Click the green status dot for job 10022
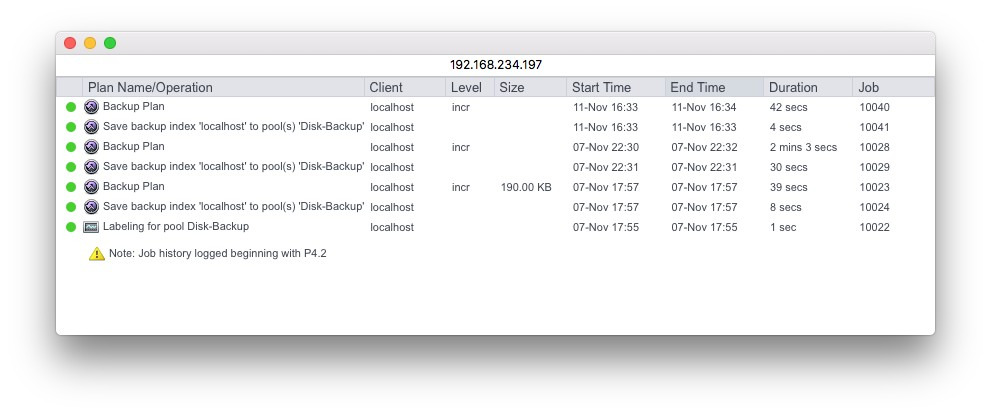Screen dimensions: 991x415 tap(71, 227)
